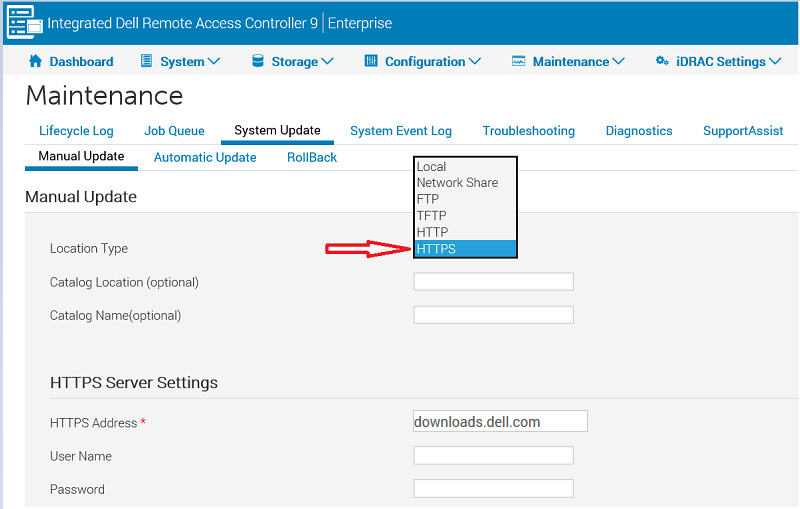The image size is (800, 509).
Task: Click the Location Type label
Action: tap(89, 248)
